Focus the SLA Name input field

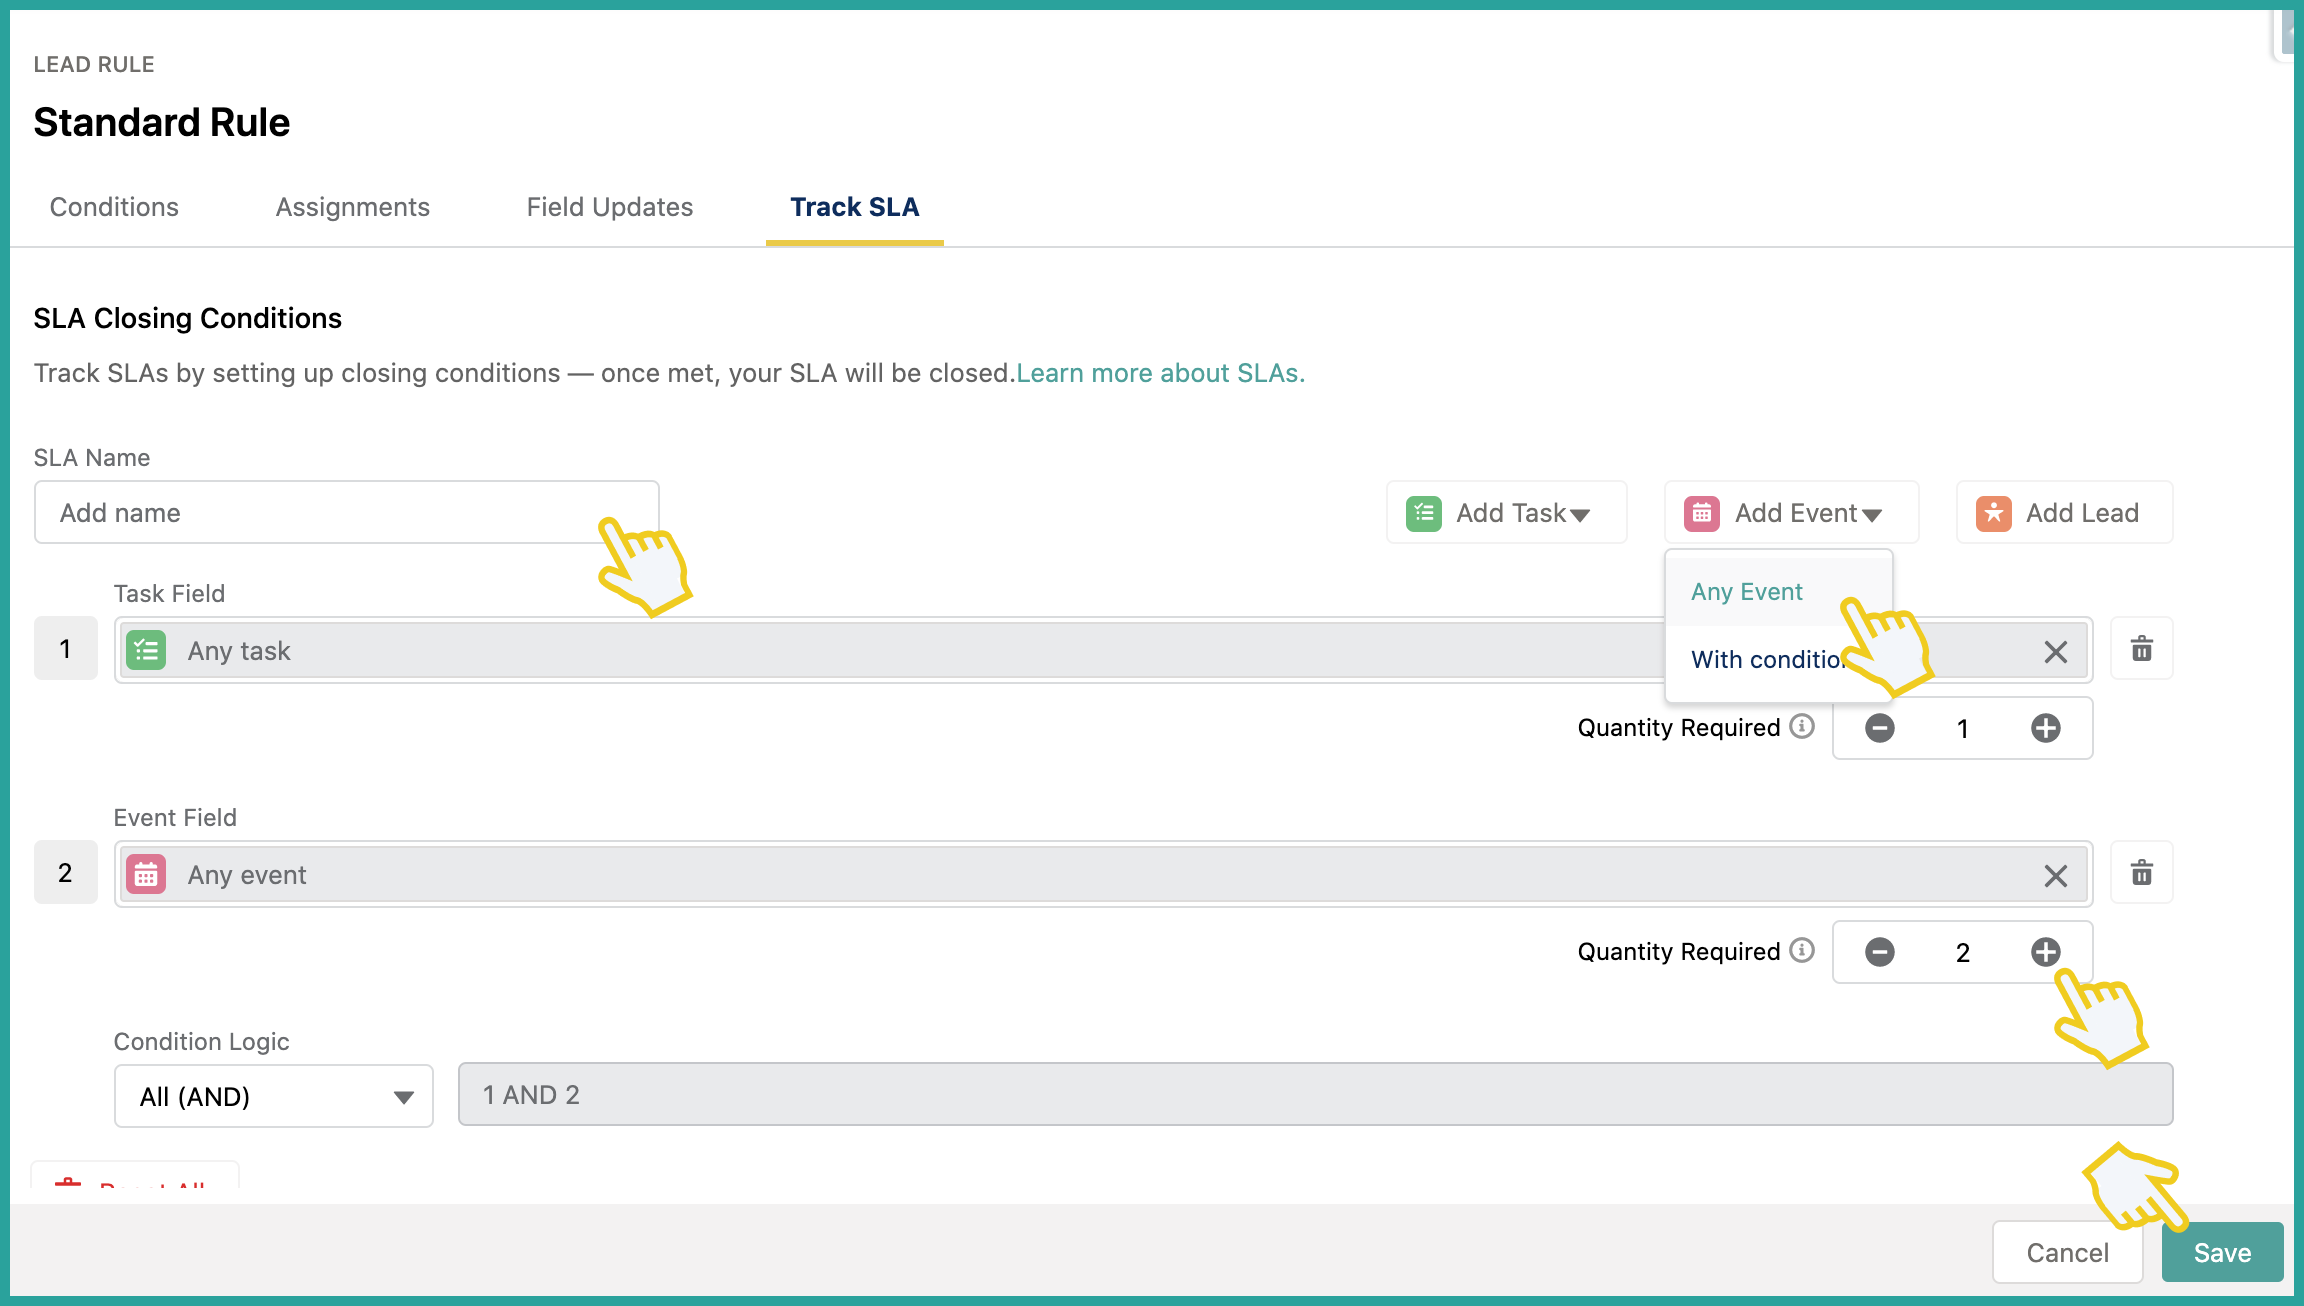pos(346,512)
